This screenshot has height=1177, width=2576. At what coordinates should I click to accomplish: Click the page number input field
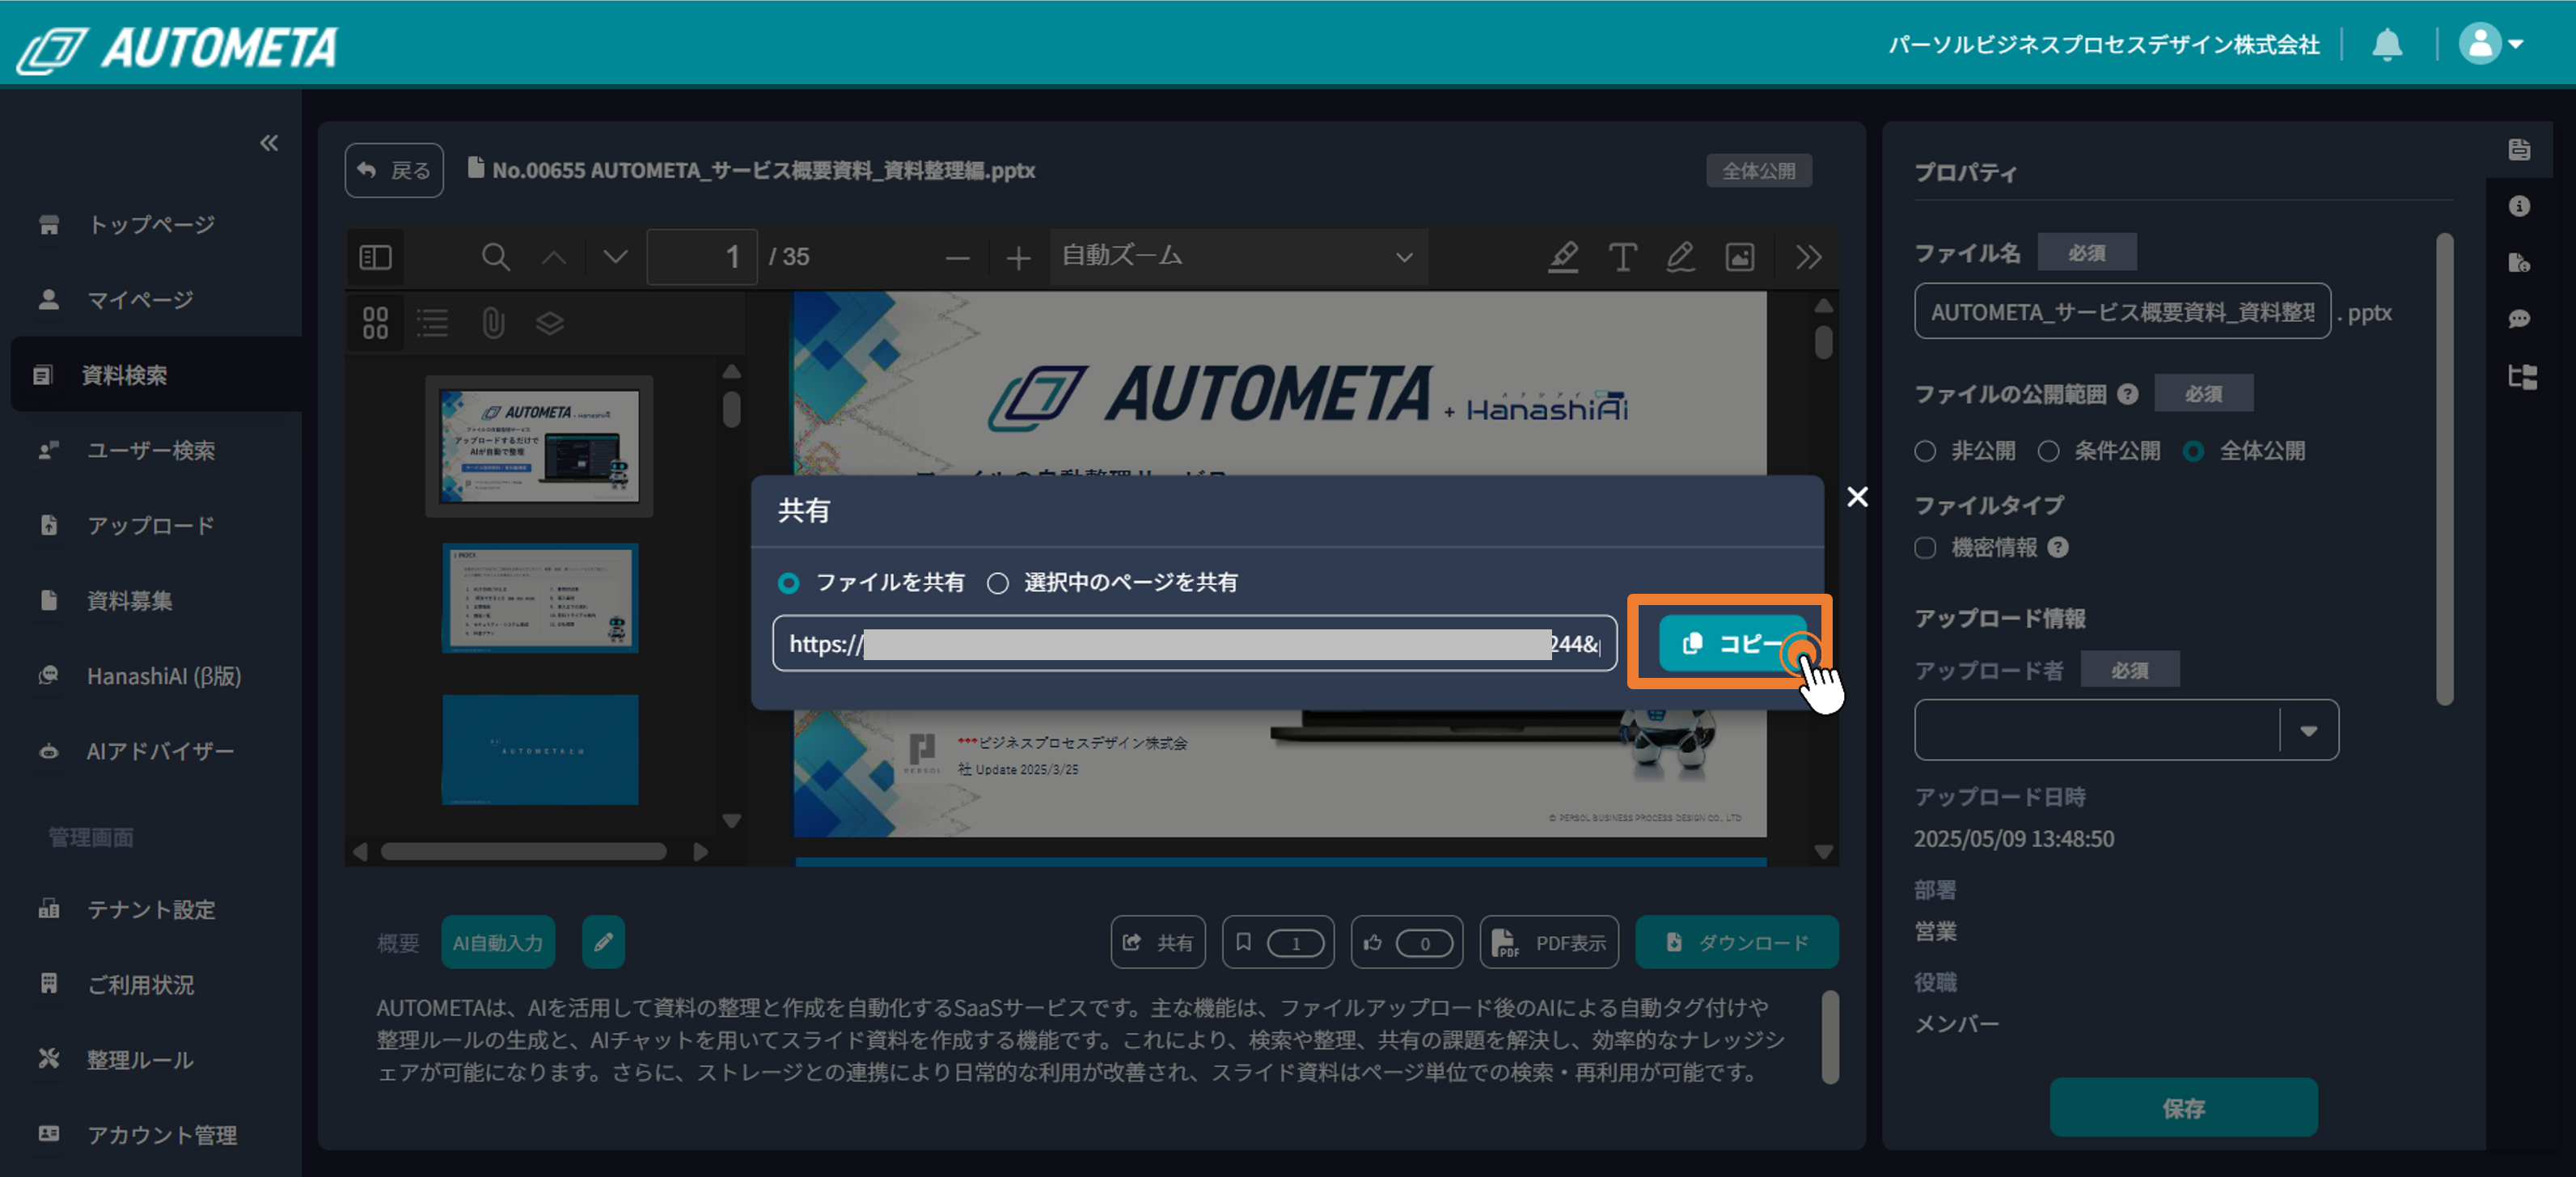click(701, 257)
